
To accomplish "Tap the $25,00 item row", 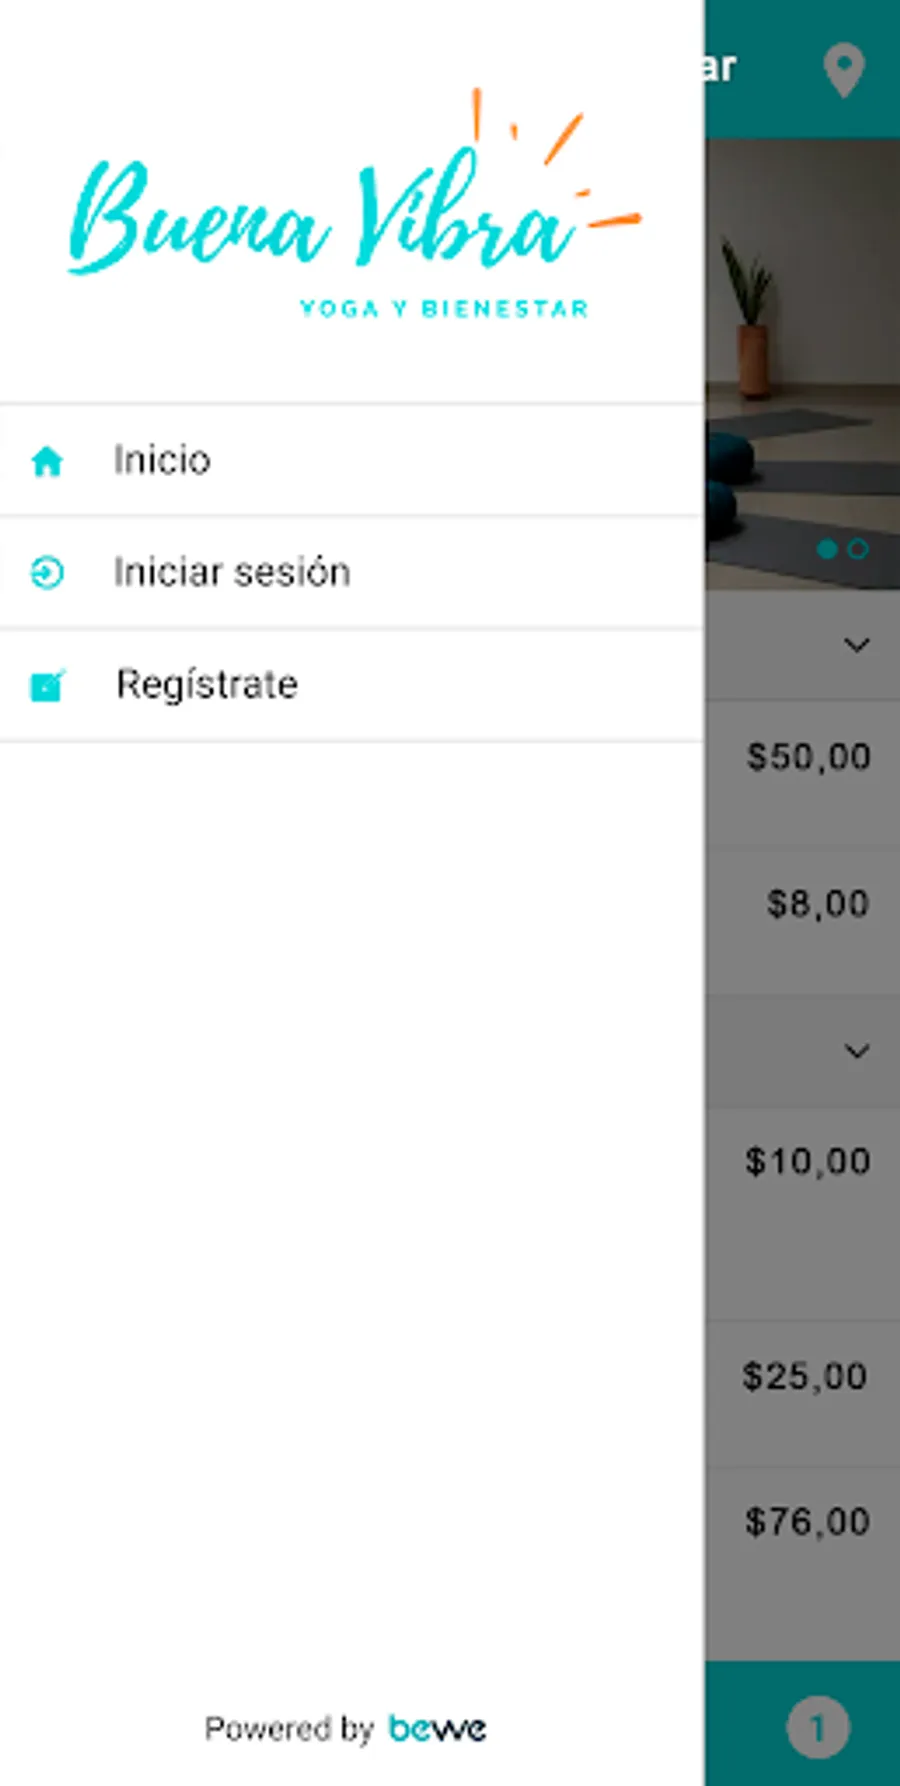I will 804,1377.
